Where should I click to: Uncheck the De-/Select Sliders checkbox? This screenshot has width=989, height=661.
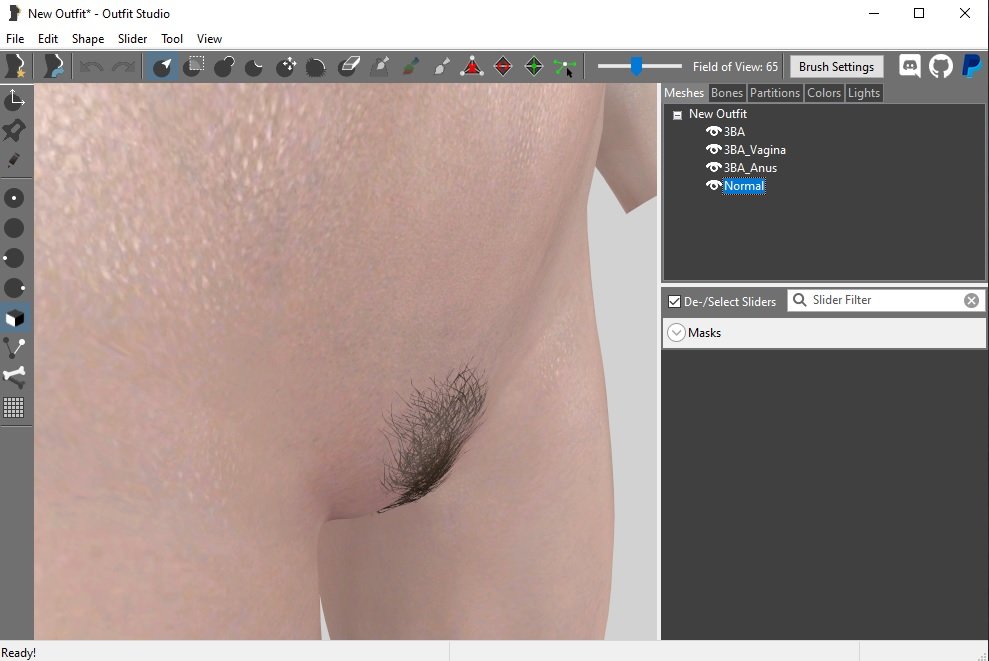(674, 301)
